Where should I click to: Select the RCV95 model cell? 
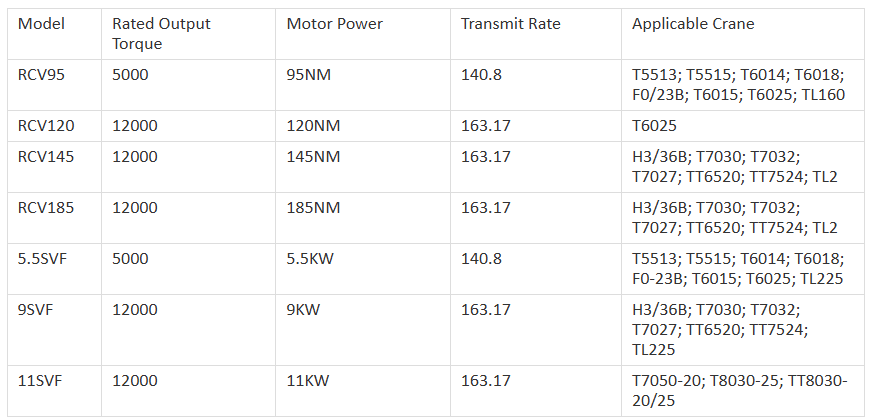pyautogui.click(x=54, y=85)
